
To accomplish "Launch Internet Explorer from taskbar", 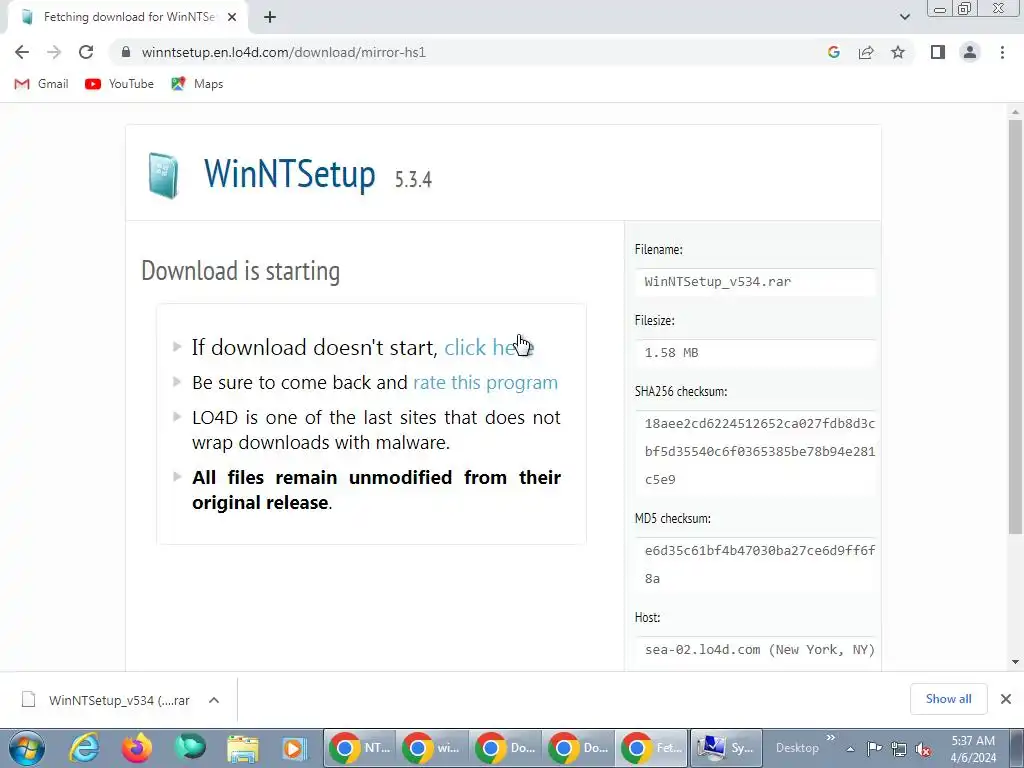I will click(x=84, y=748).
